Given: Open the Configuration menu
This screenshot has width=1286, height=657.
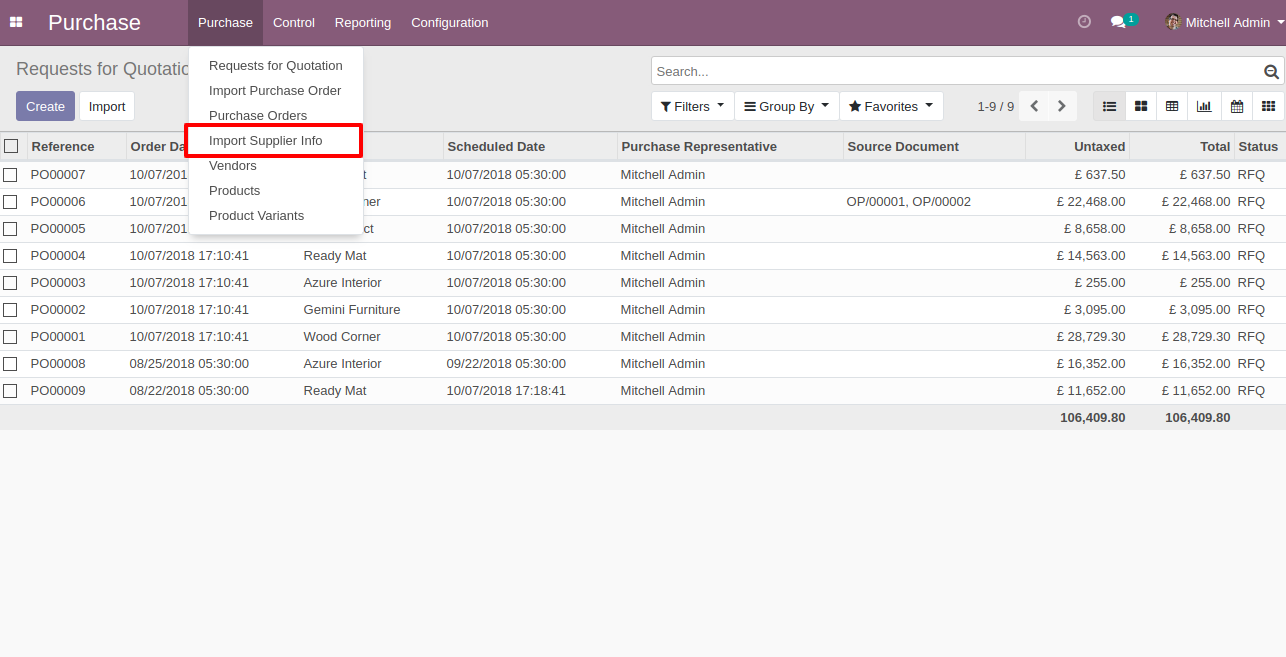Looking at the screenshot, I should coord(450,22).
